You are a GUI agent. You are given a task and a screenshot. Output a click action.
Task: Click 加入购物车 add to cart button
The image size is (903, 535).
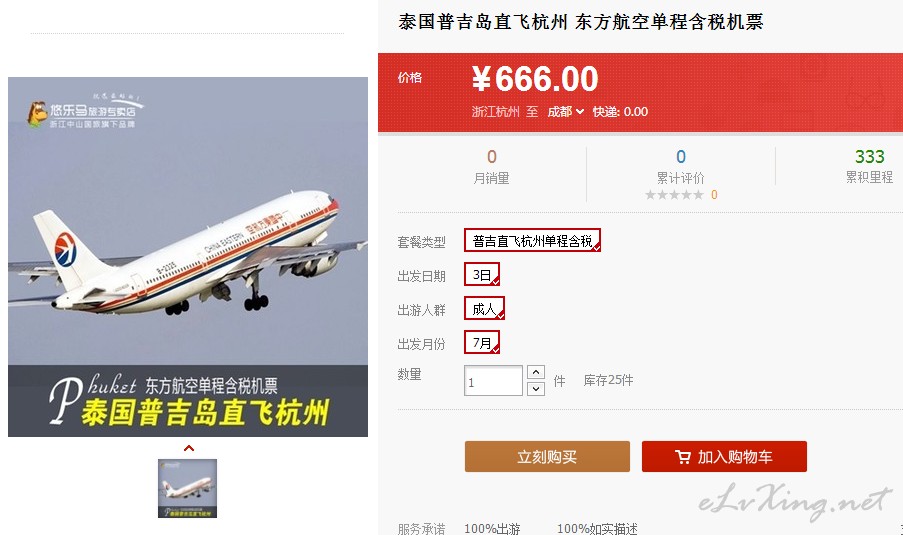(x=724, y=457)
